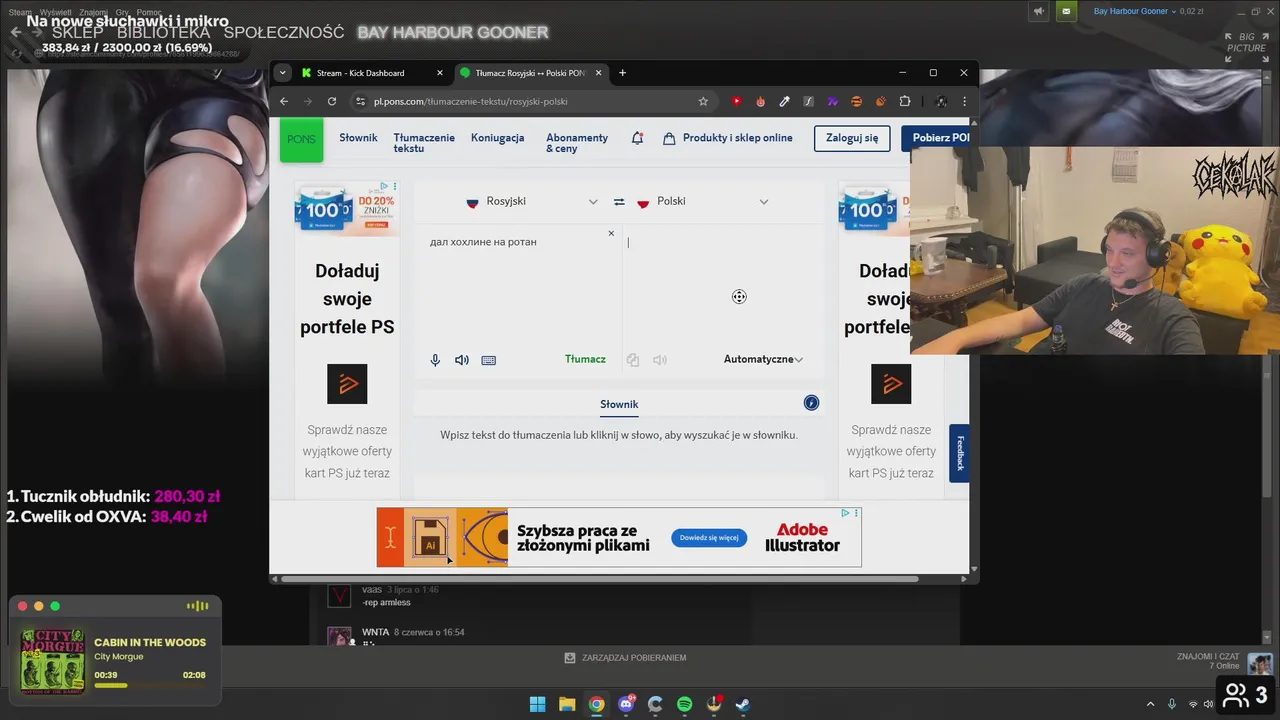
Task: Open Produkty i sklep online
Action: point(728,138)
